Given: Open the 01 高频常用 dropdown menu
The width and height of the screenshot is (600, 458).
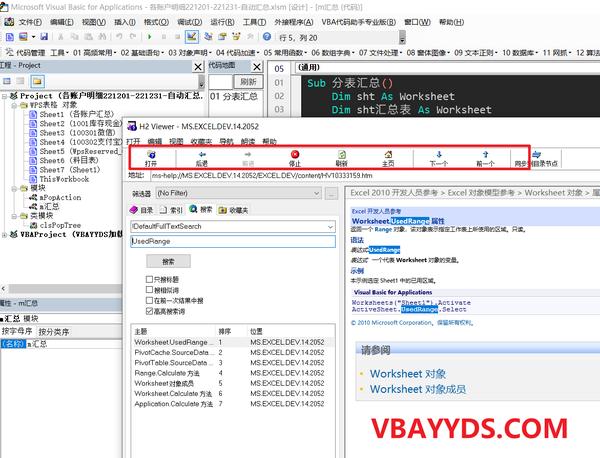Looking at the screenshot, I should [94, 52].
